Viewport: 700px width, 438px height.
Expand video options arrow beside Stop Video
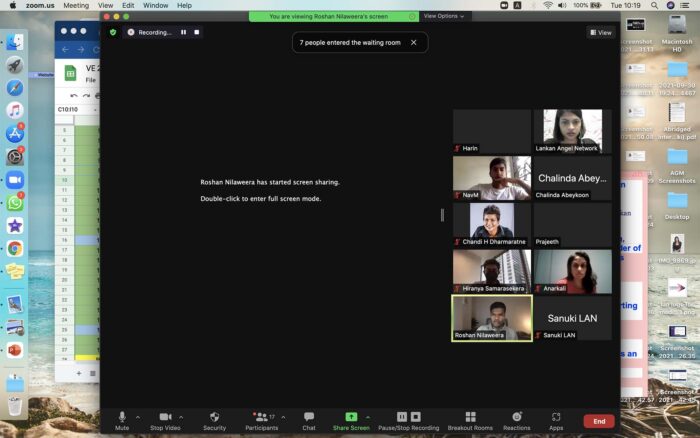(181, 417)
